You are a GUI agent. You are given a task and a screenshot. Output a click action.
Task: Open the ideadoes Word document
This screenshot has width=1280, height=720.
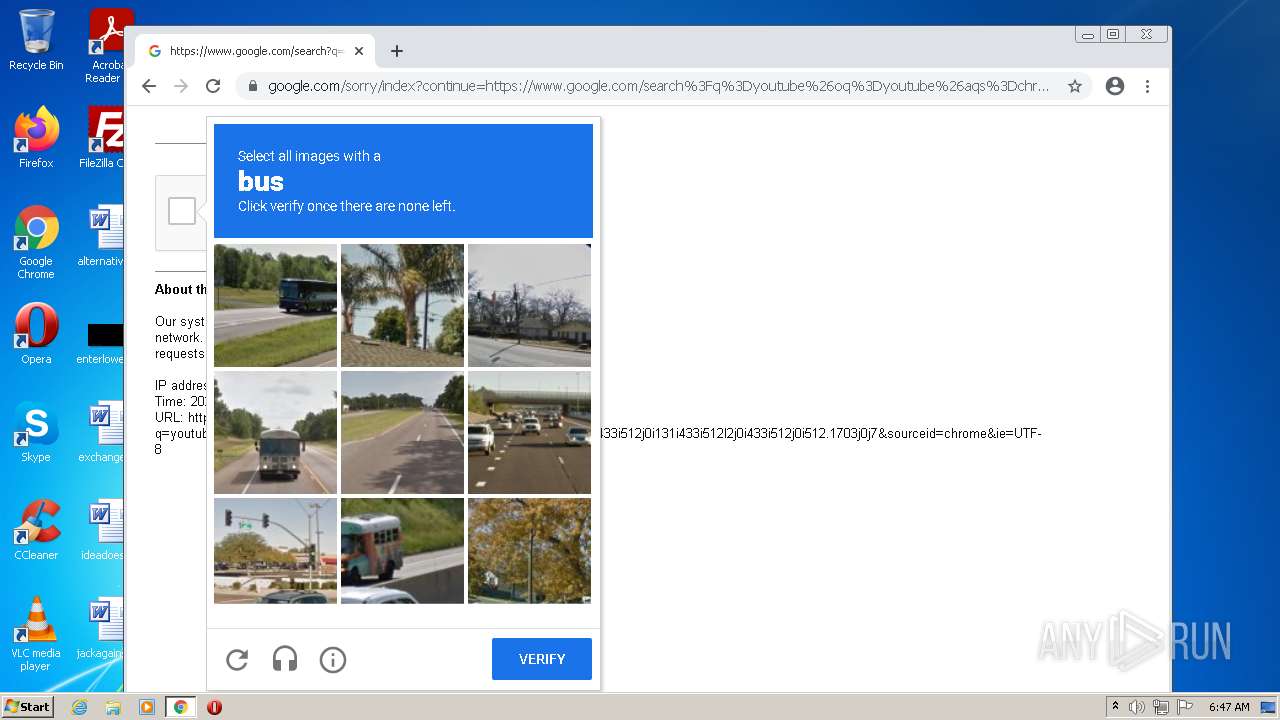coord(103,530)
